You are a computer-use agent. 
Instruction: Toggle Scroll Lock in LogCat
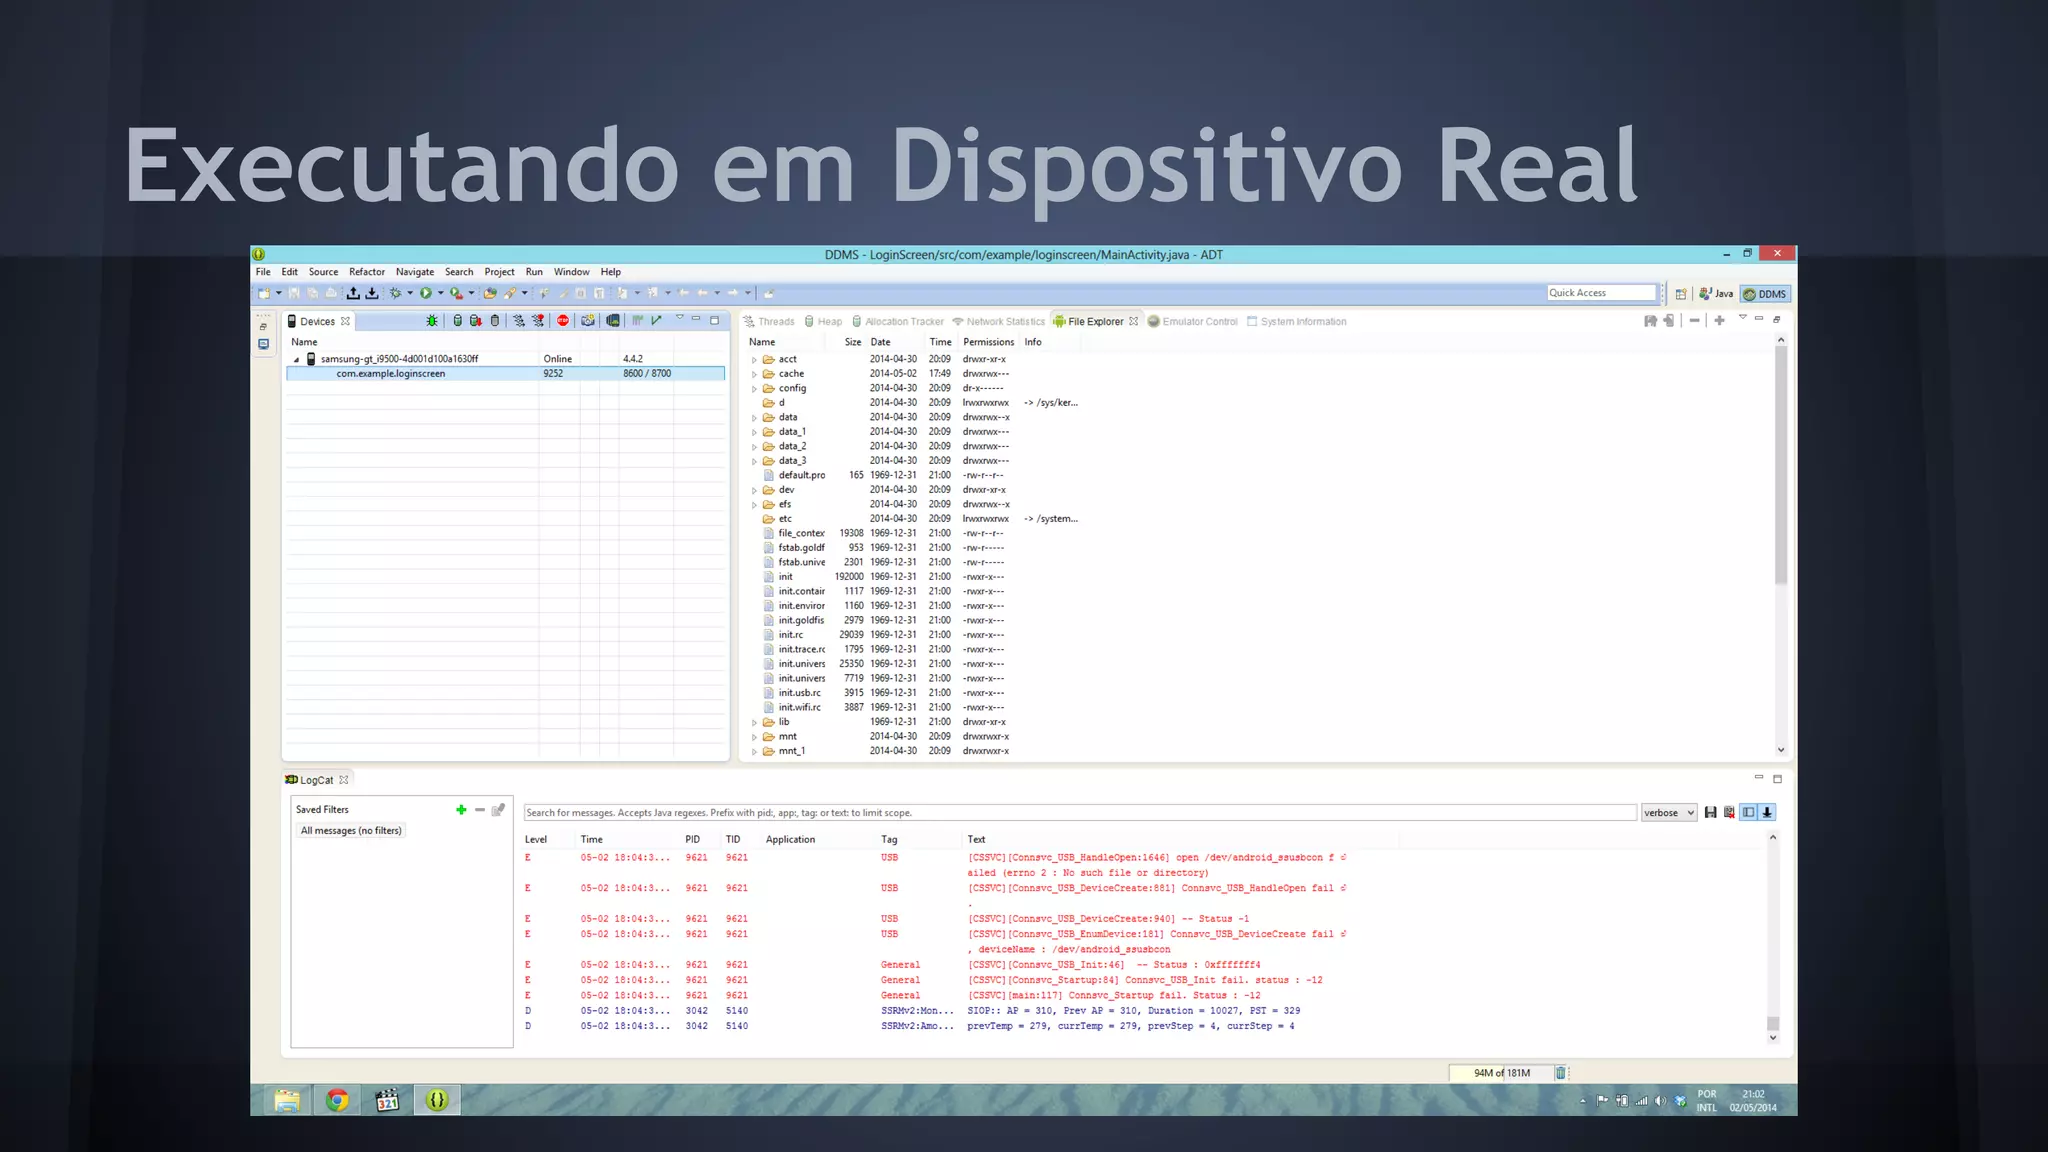coord(1768,813)
